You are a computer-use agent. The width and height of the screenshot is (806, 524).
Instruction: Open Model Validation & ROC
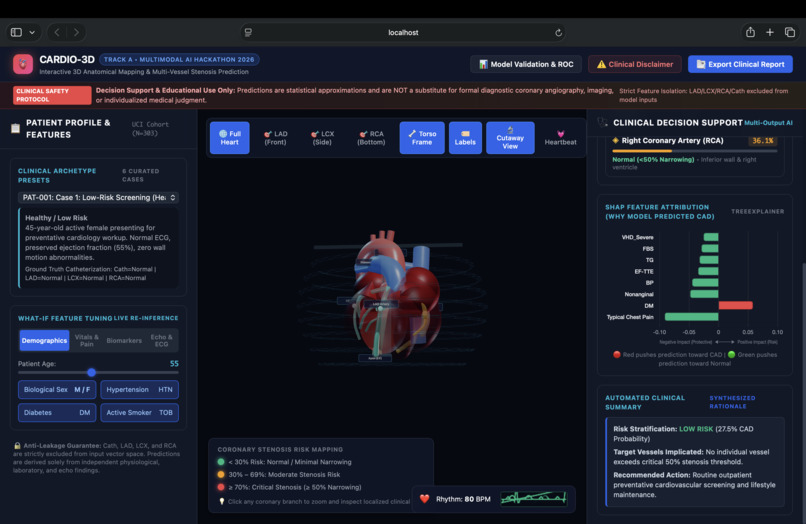526,64
